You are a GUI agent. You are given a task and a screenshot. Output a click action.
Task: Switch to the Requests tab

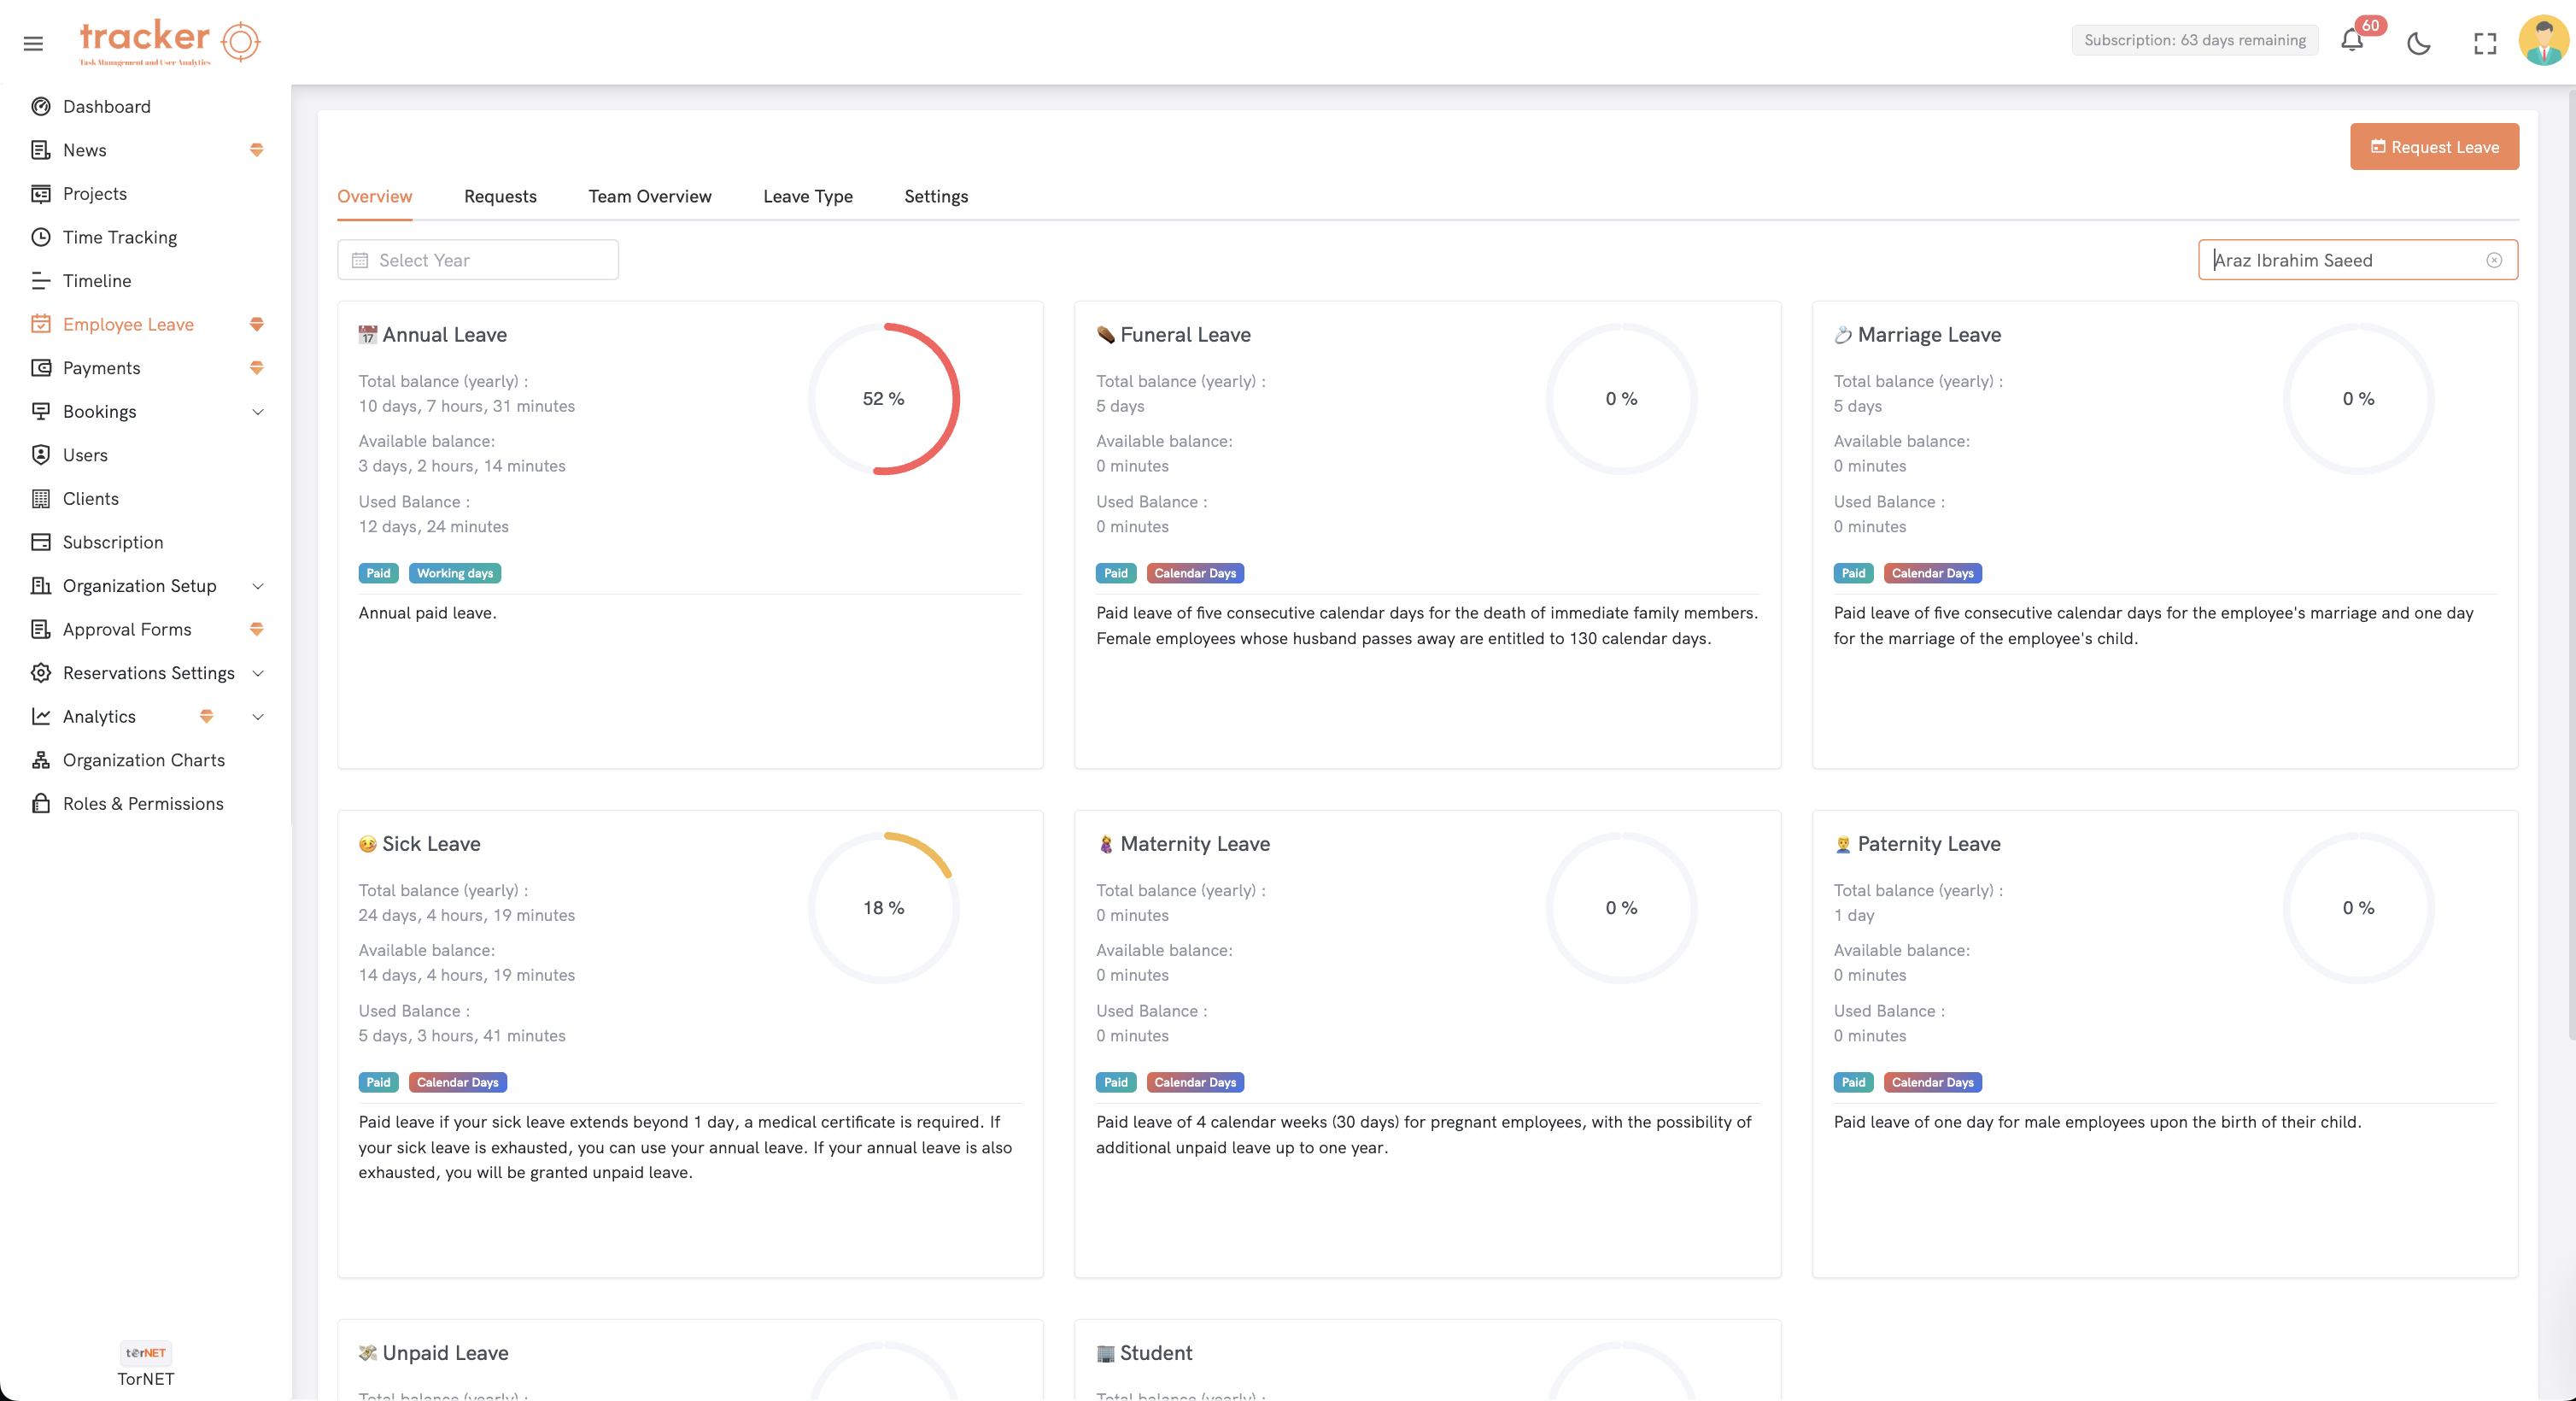click(x=500, y=196)
